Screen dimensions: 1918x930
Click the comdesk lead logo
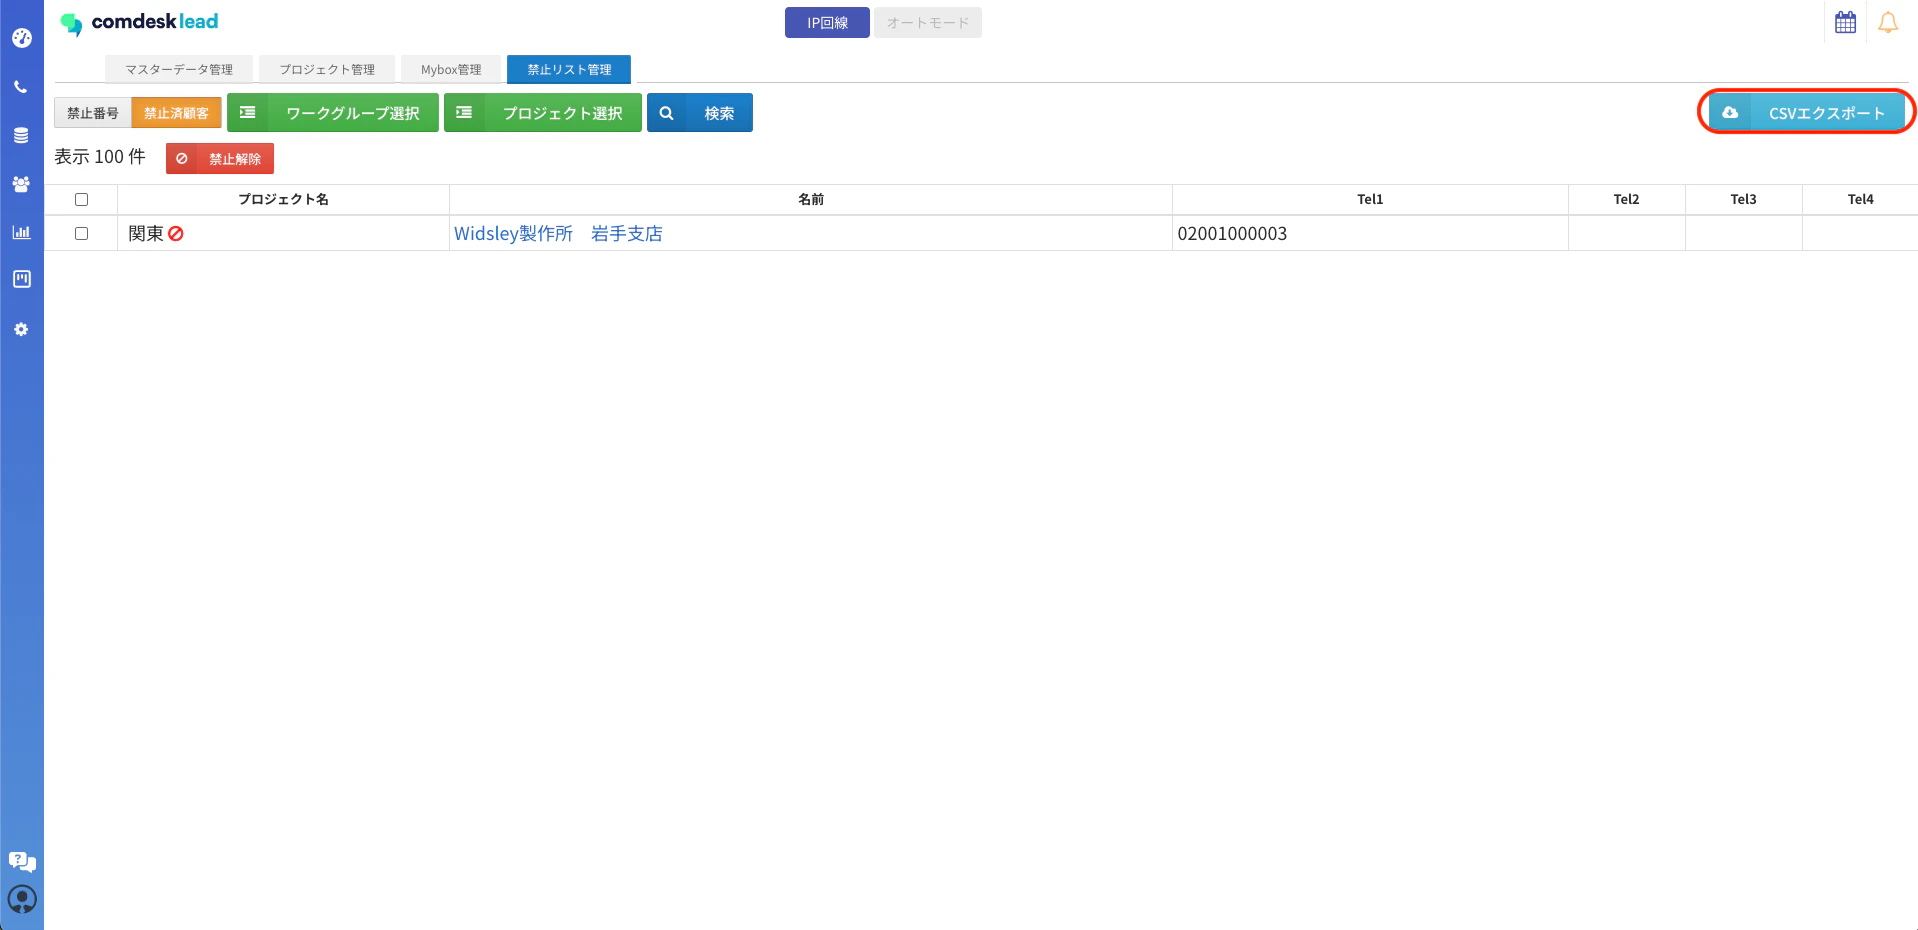(x=139, y=22)
